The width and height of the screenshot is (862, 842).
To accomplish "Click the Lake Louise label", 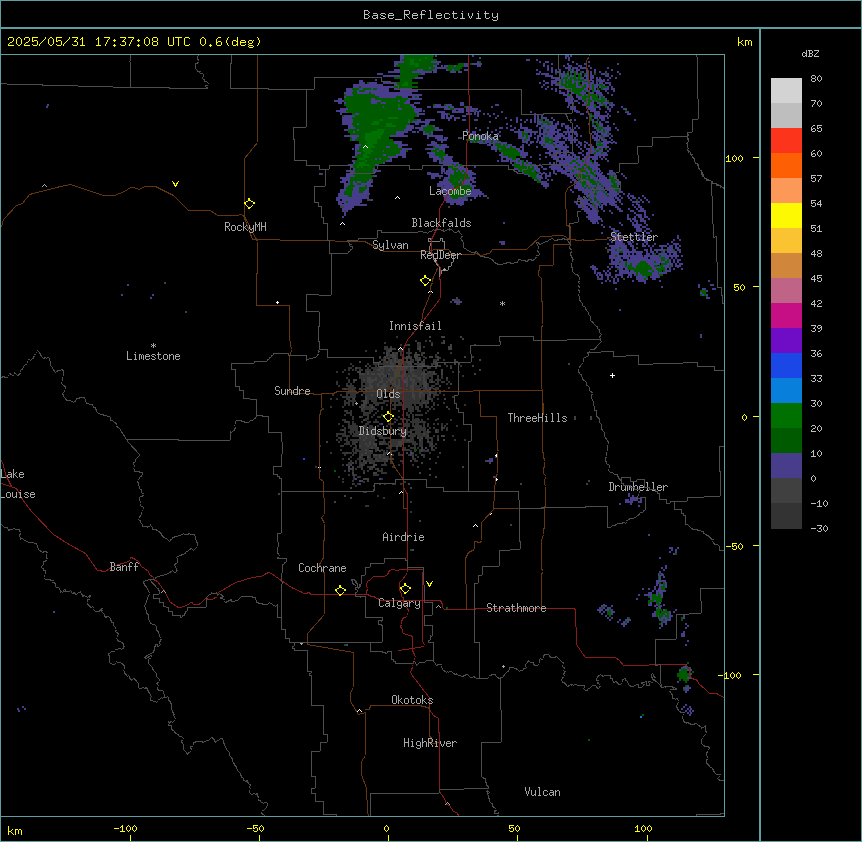I will pos(16,484).
